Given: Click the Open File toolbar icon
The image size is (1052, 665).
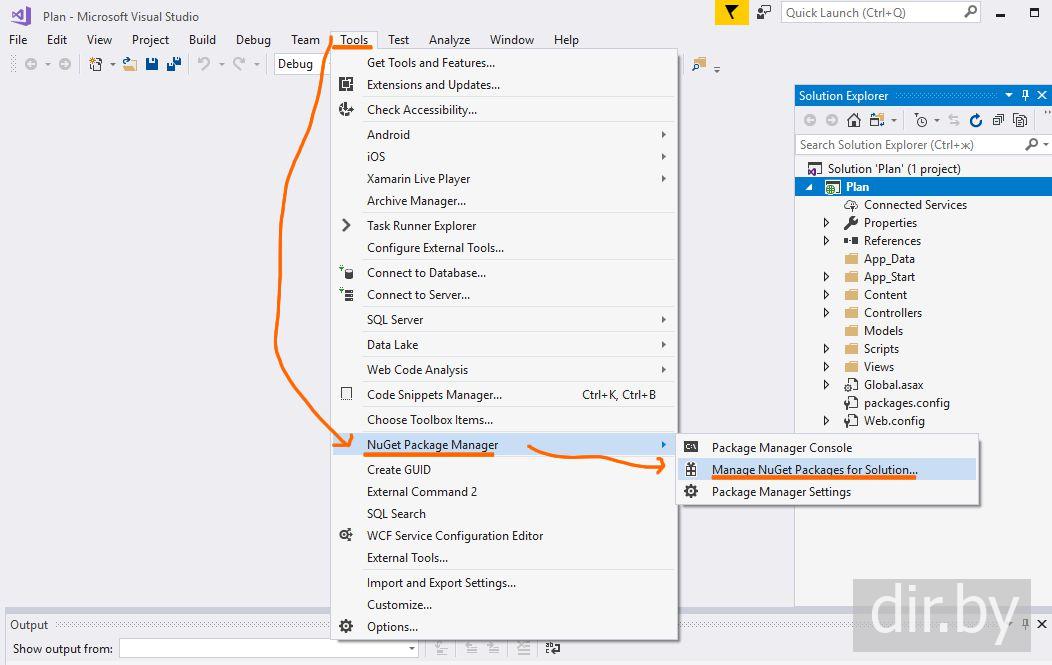Looking at the screenshot, I should tap(130, 64).
